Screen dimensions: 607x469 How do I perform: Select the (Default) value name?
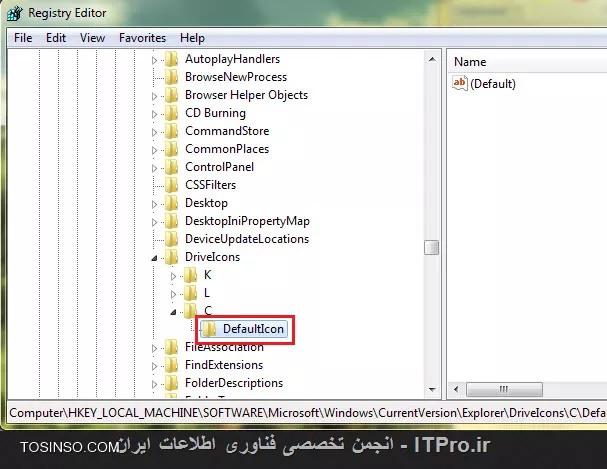click(x=493, y=84)
